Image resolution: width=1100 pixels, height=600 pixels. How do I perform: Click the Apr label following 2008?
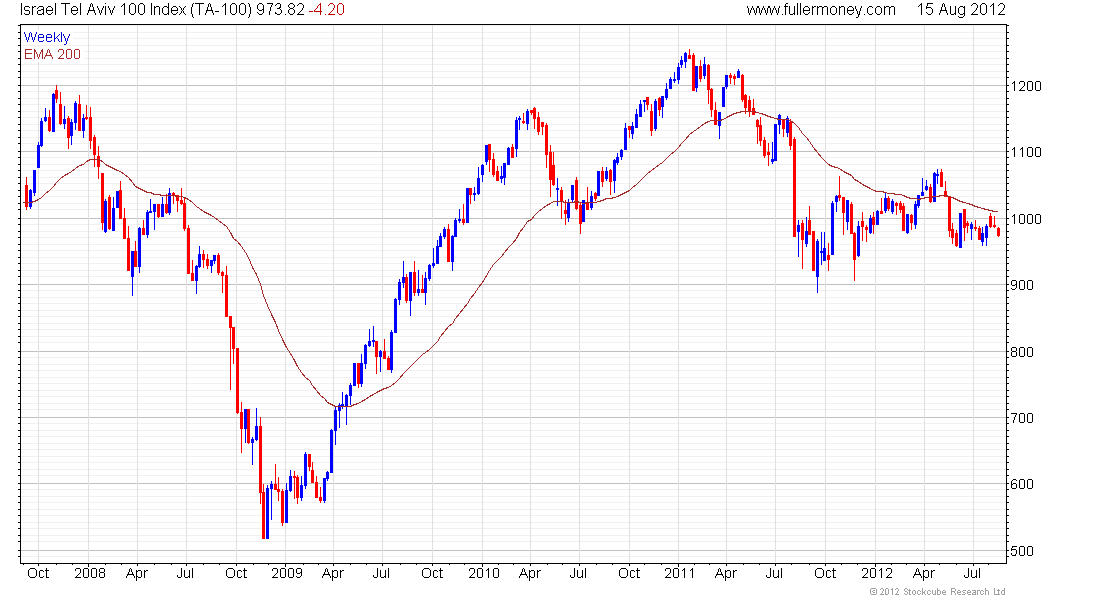coord(137,574)
